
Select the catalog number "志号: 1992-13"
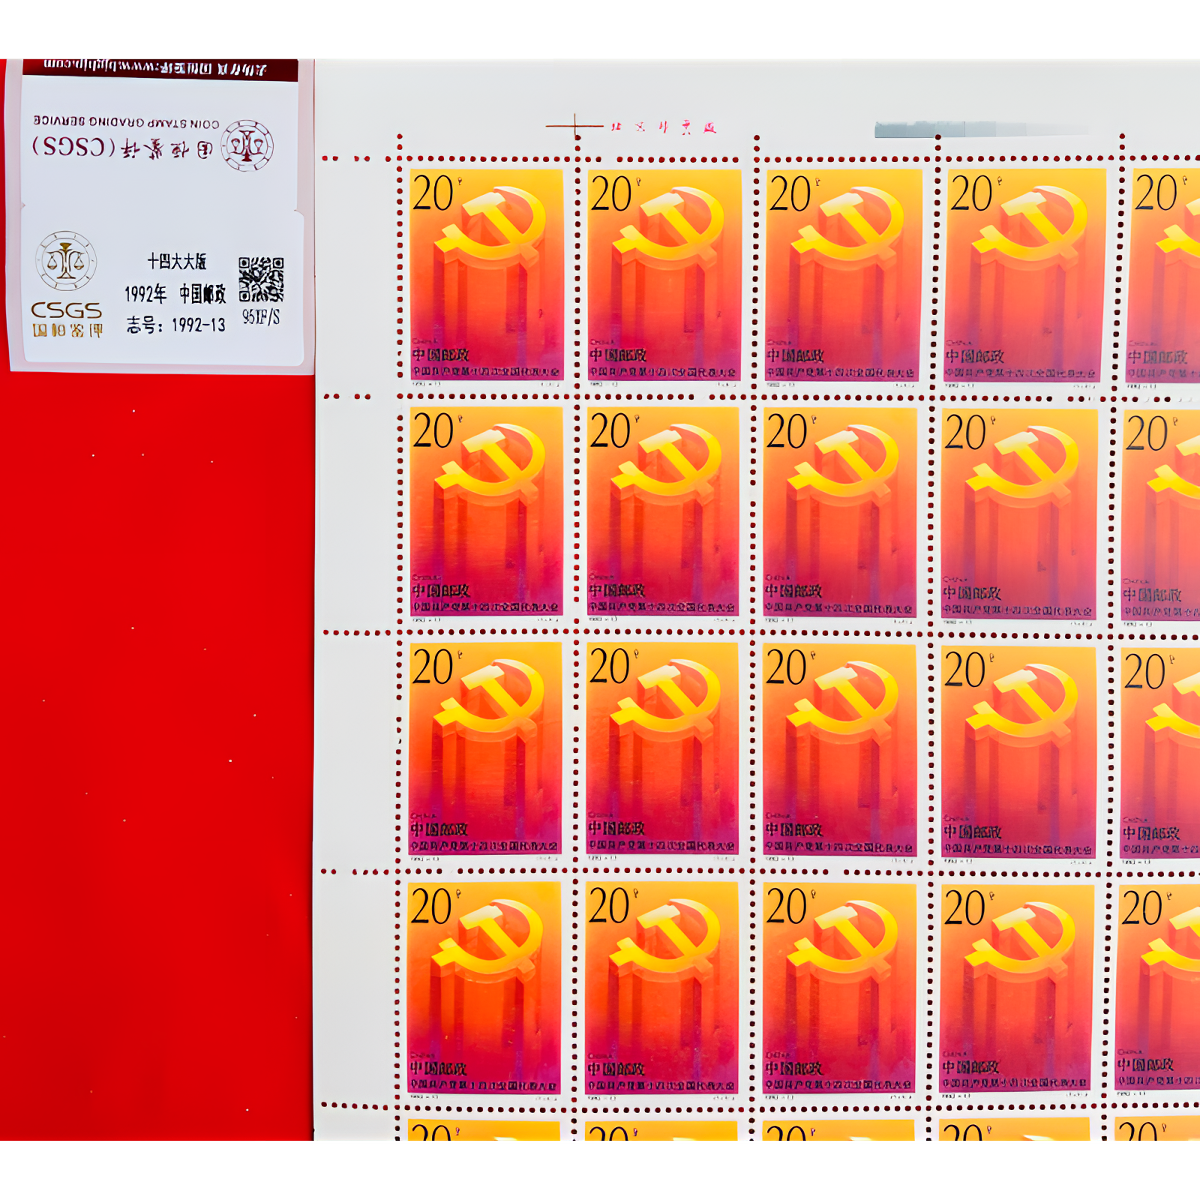tap(176, 325)
